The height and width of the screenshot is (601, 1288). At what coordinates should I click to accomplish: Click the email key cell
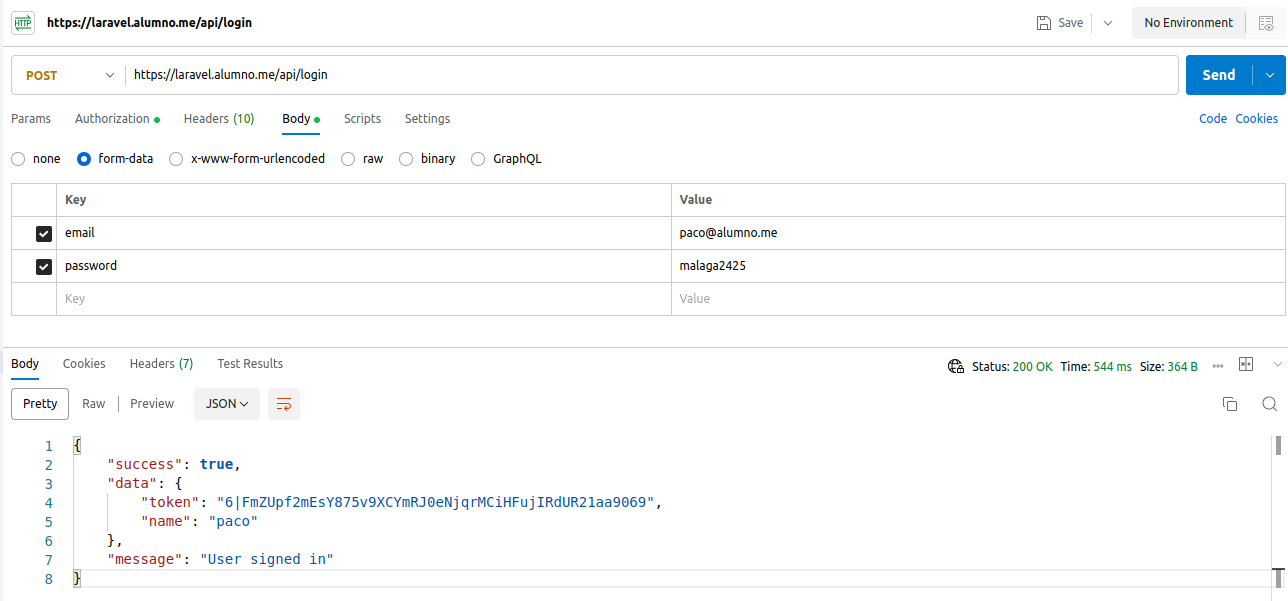click(x=364, y=233)
